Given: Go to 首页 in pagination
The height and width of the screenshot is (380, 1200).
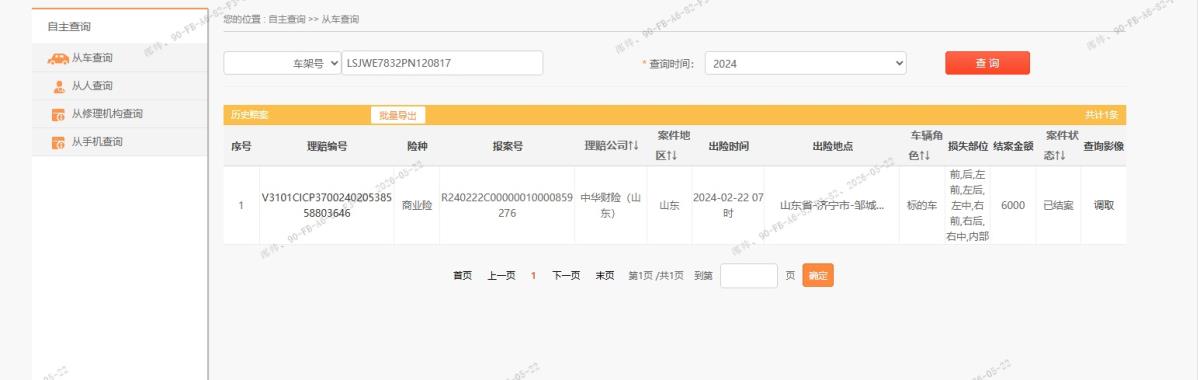Looking at the screenshot, I should click(462, 275).
